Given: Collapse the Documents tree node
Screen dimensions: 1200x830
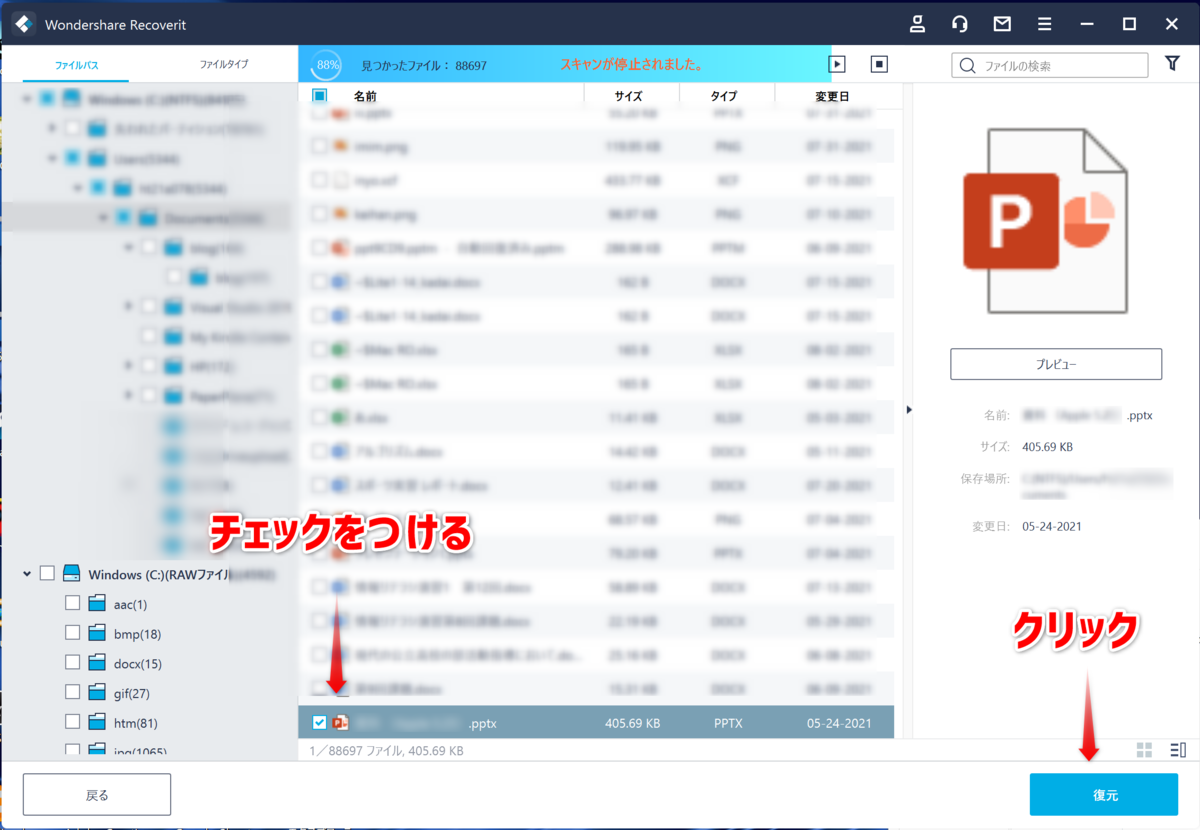Looking at the screenshot, I should point(102,218).
